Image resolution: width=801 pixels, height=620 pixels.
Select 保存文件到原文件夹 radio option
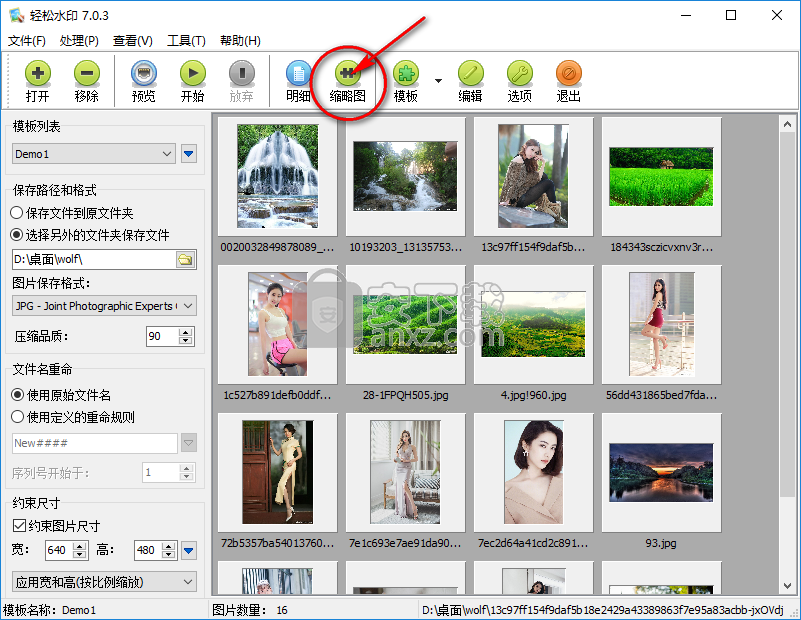coord(72,213)
